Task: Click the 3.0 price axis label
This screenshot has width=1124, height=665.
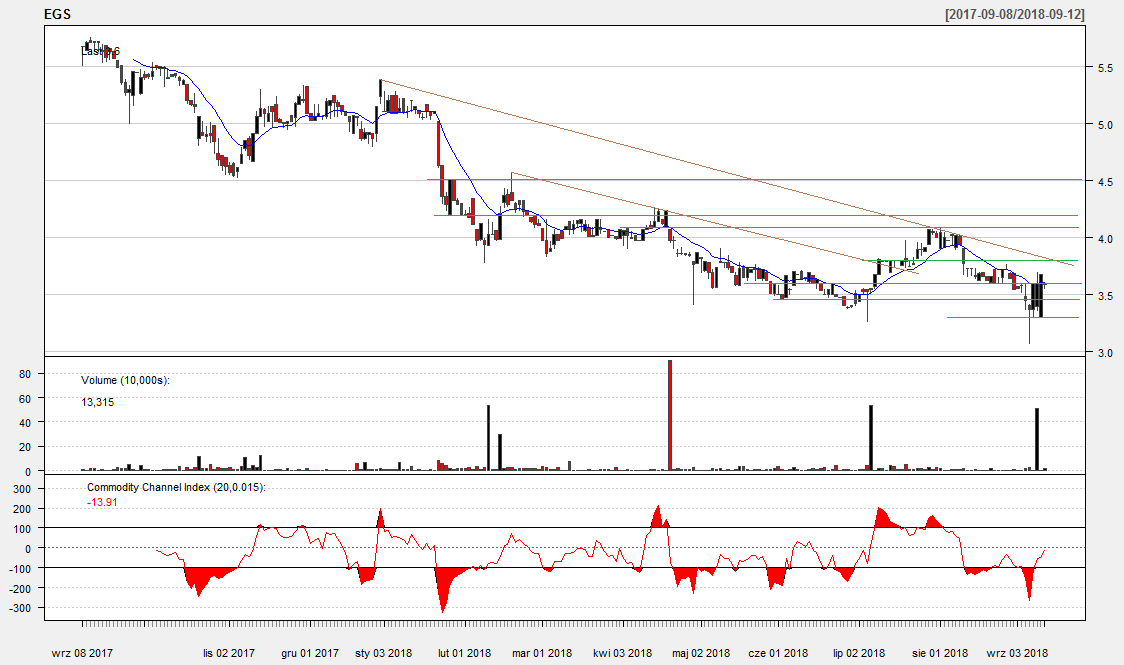Action: point(1105,353)
